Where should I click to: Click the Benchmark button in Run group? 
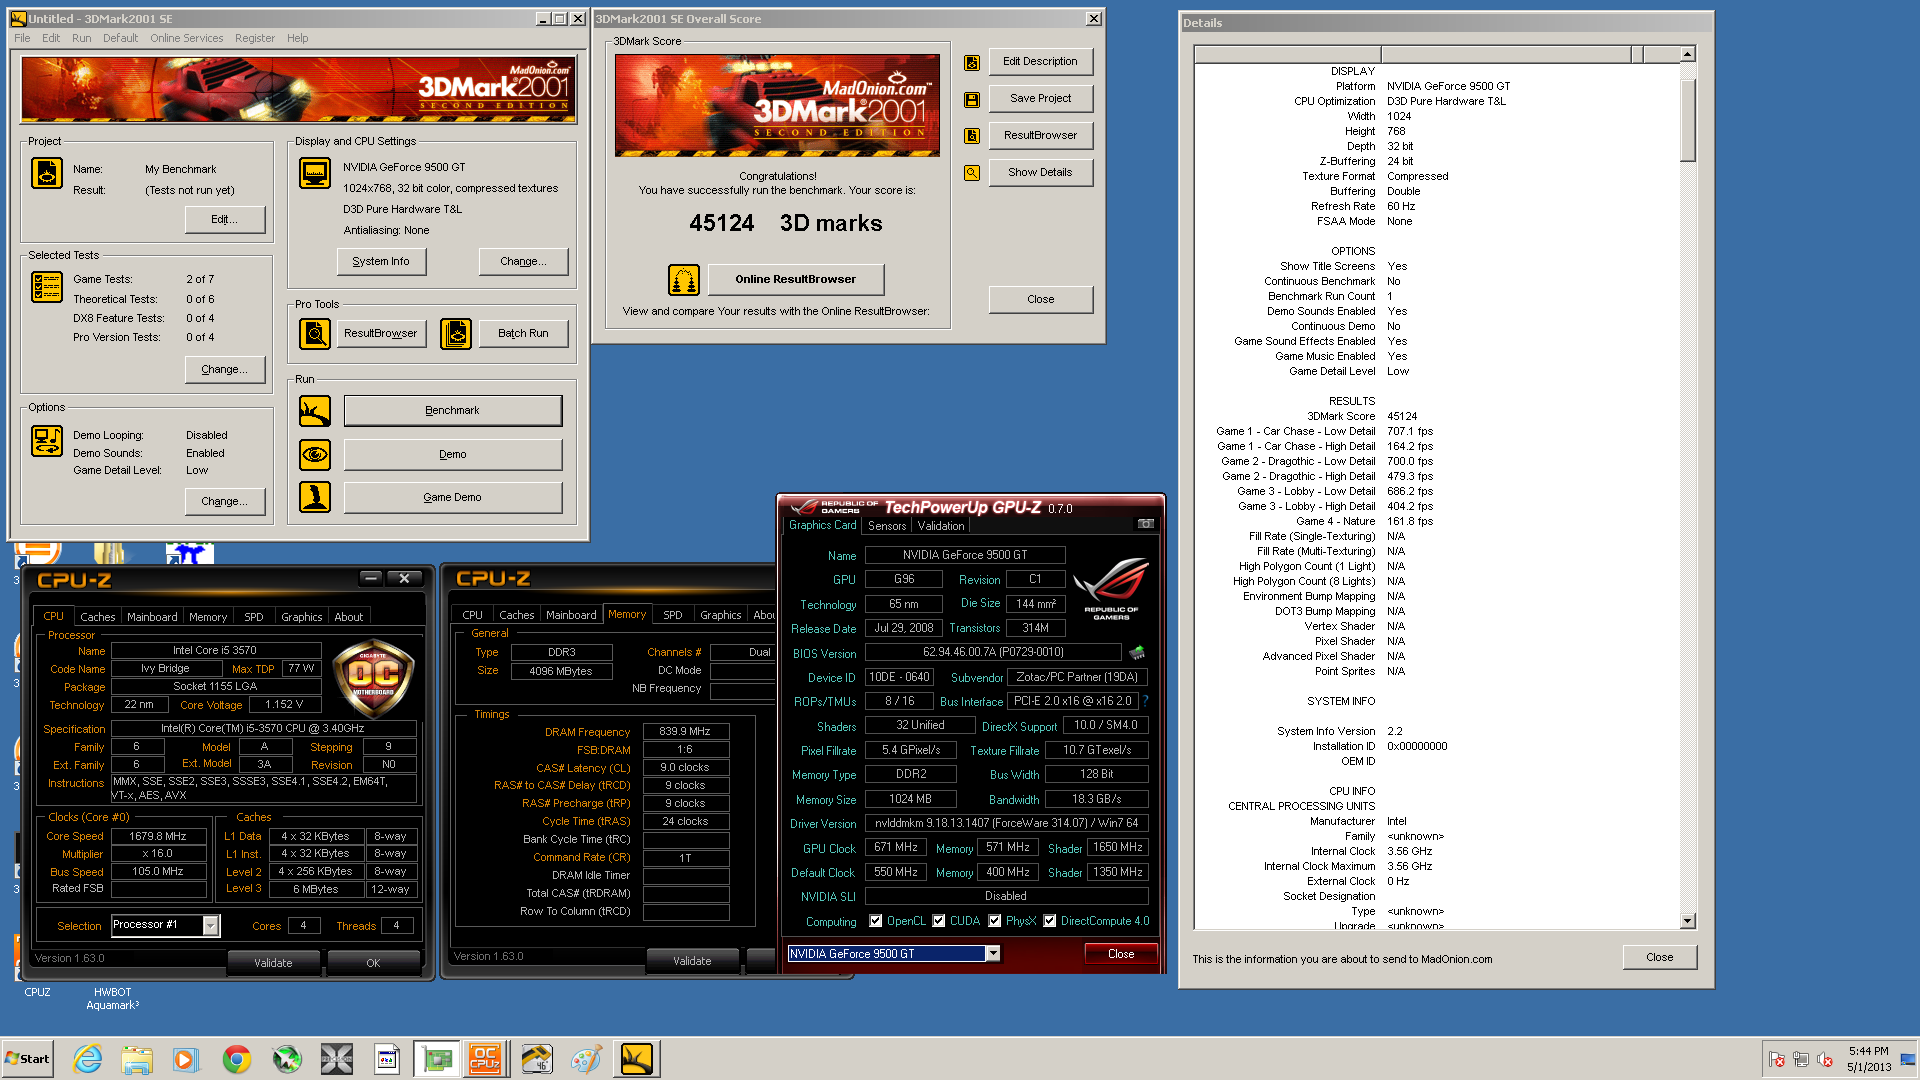453,411
